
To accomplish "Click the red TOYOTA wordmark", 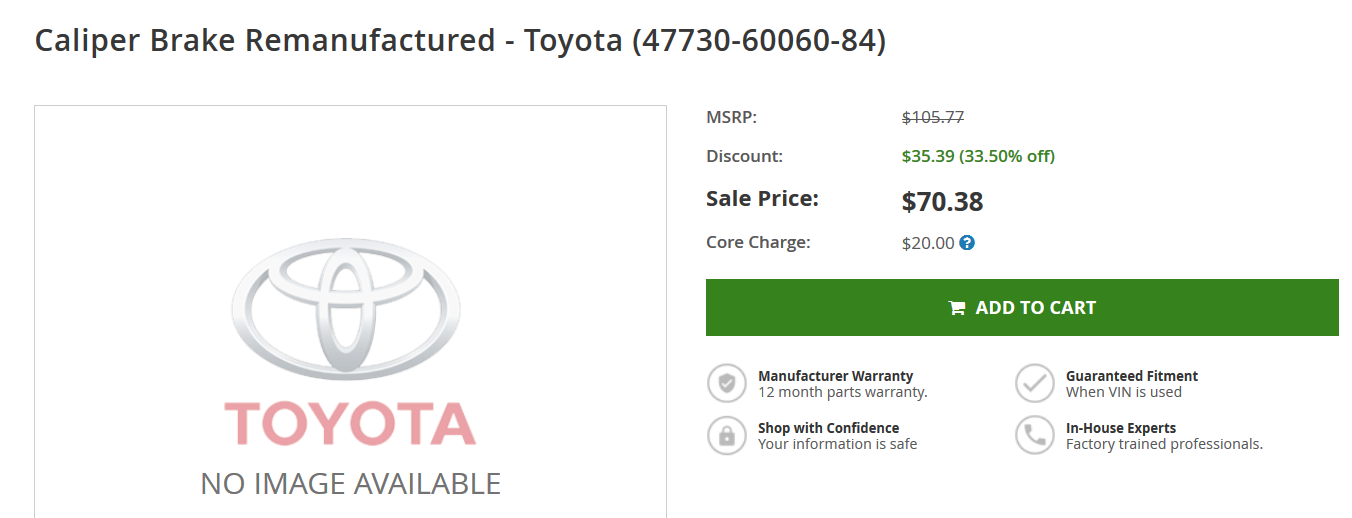I will tap(350, 424).
